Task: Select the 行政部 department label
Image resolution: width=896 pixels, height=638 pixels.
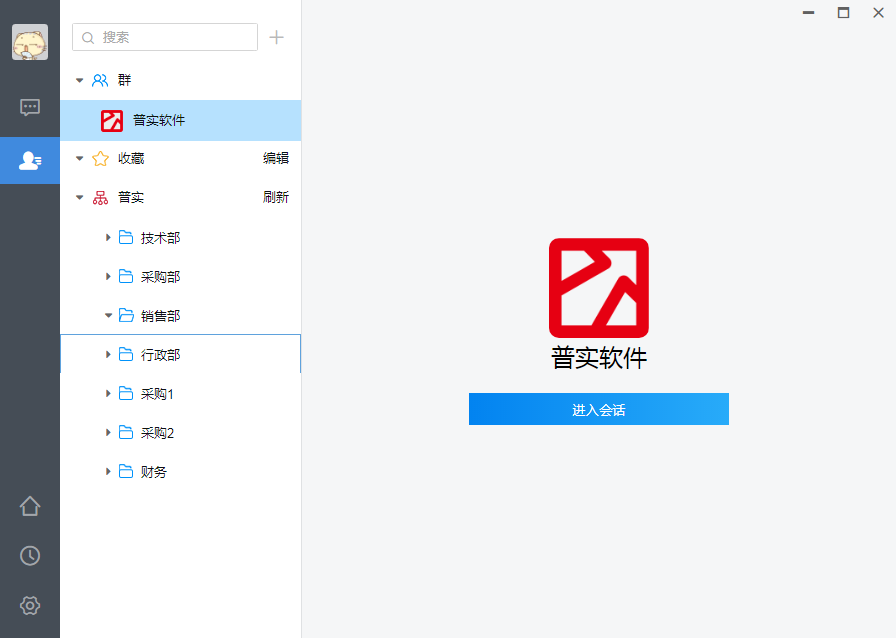Action: (x=161, y=355)
